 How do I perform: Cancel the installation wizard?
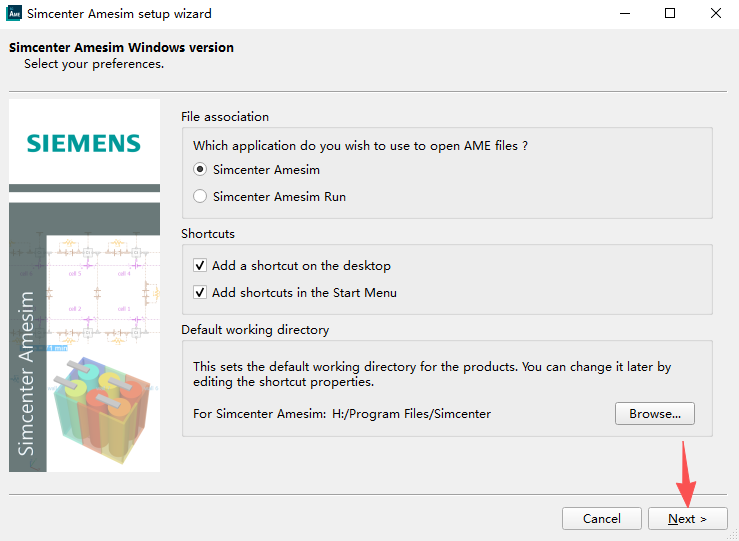point(601,519)
